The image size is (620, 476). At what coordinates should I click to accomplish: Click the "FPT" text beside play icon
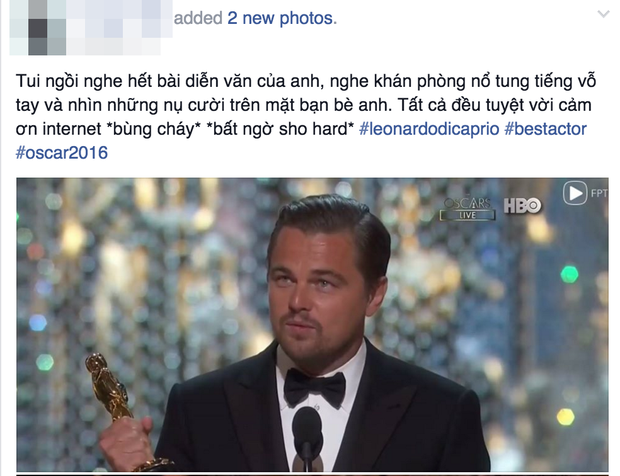[599, 193]
